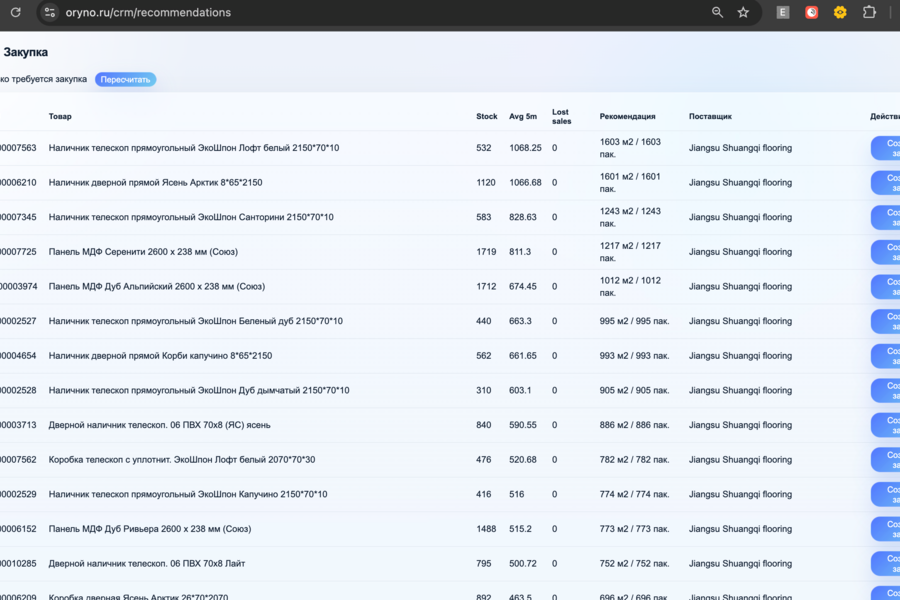Viewport: 900px width, 600px height.
Task: Click the Товар column header
Action: click(60, 117)
